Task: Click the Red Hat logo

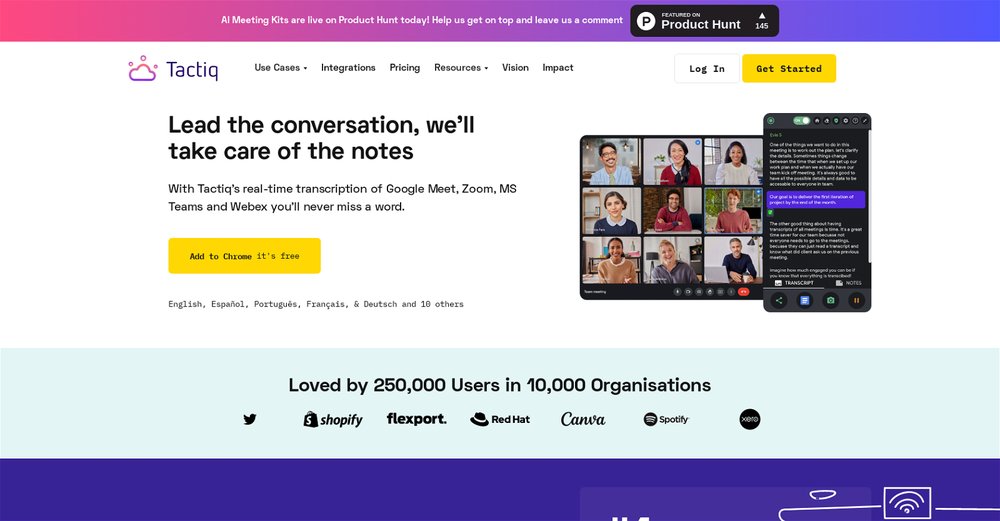Action: pyautogui.click(x=500, y=419)
